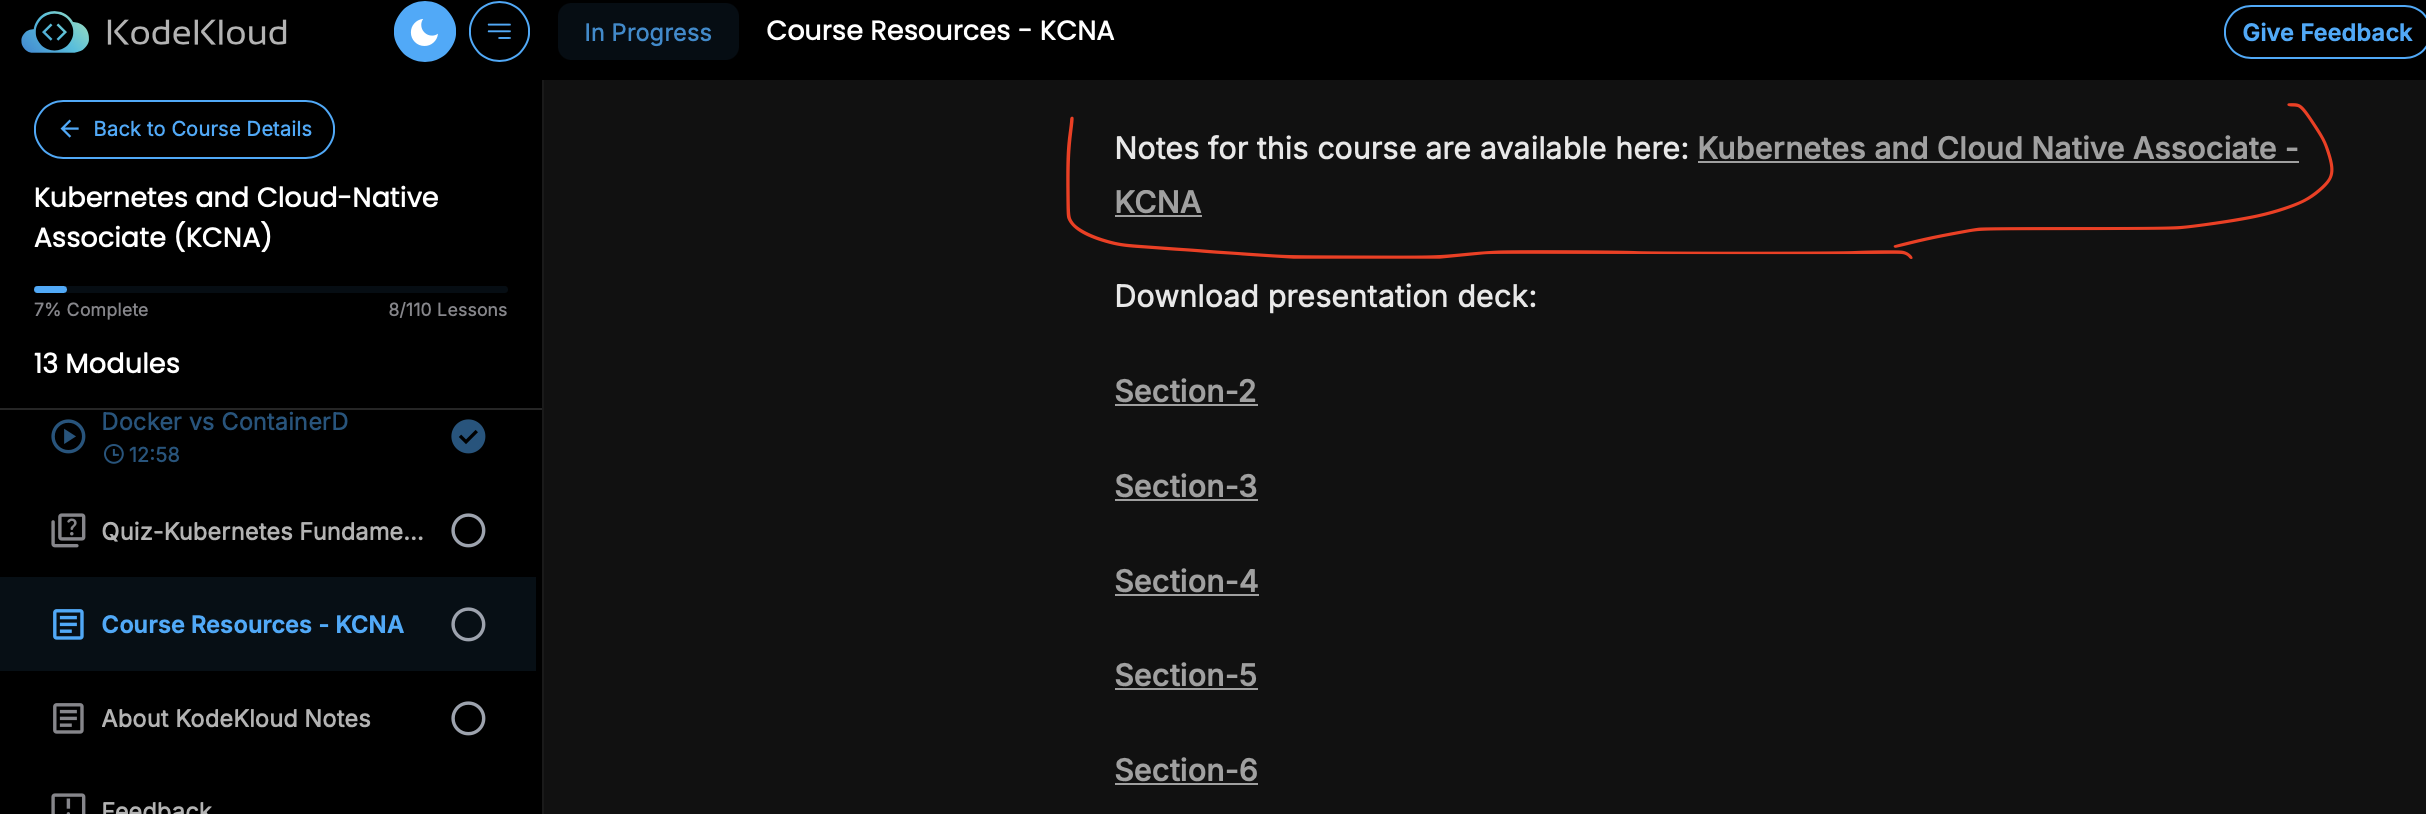Go back via Back to Course Details
This screenshot has height=814, width=2426.
click(x=184, y=129)
